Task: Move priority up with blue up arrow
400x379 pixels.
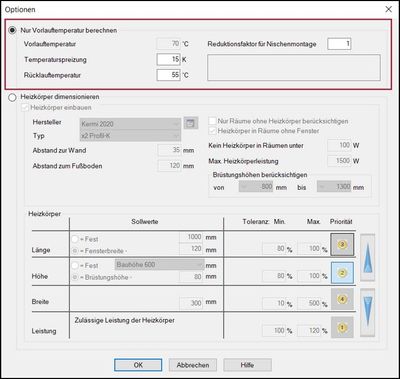Action: [x=368, y=257]
